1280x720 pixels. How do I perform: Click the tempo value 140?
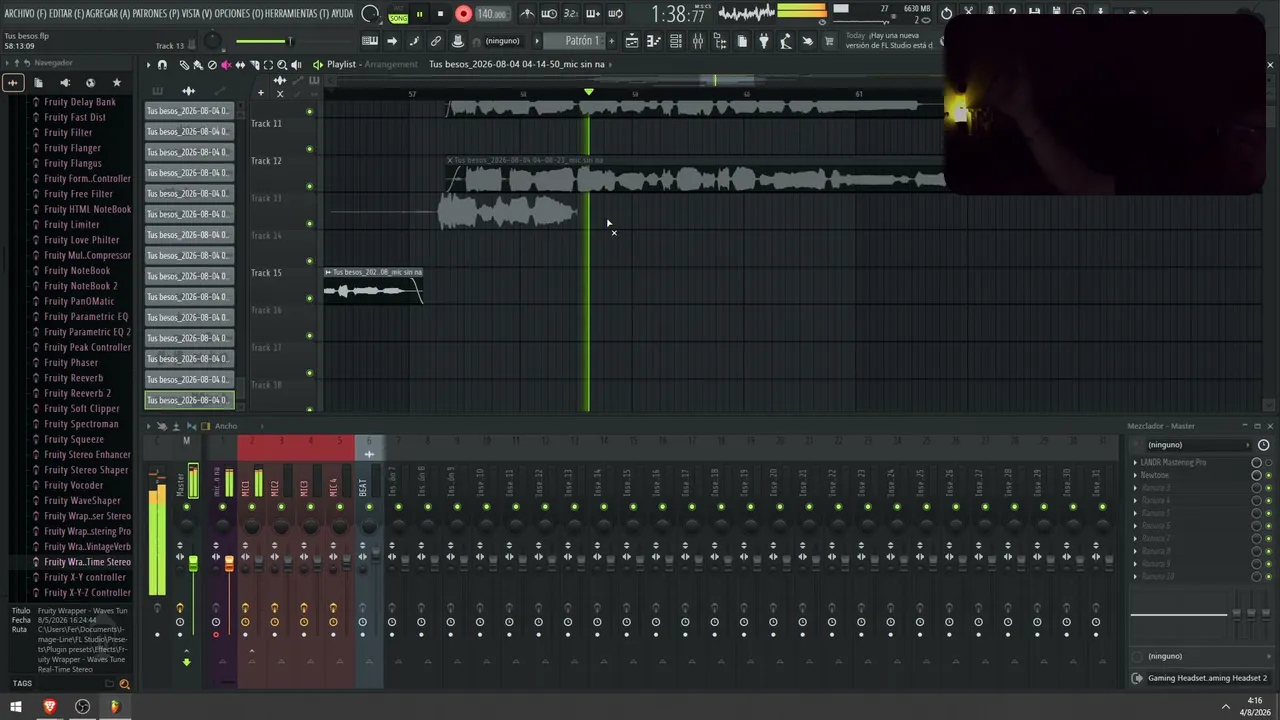tap(491, 14)
